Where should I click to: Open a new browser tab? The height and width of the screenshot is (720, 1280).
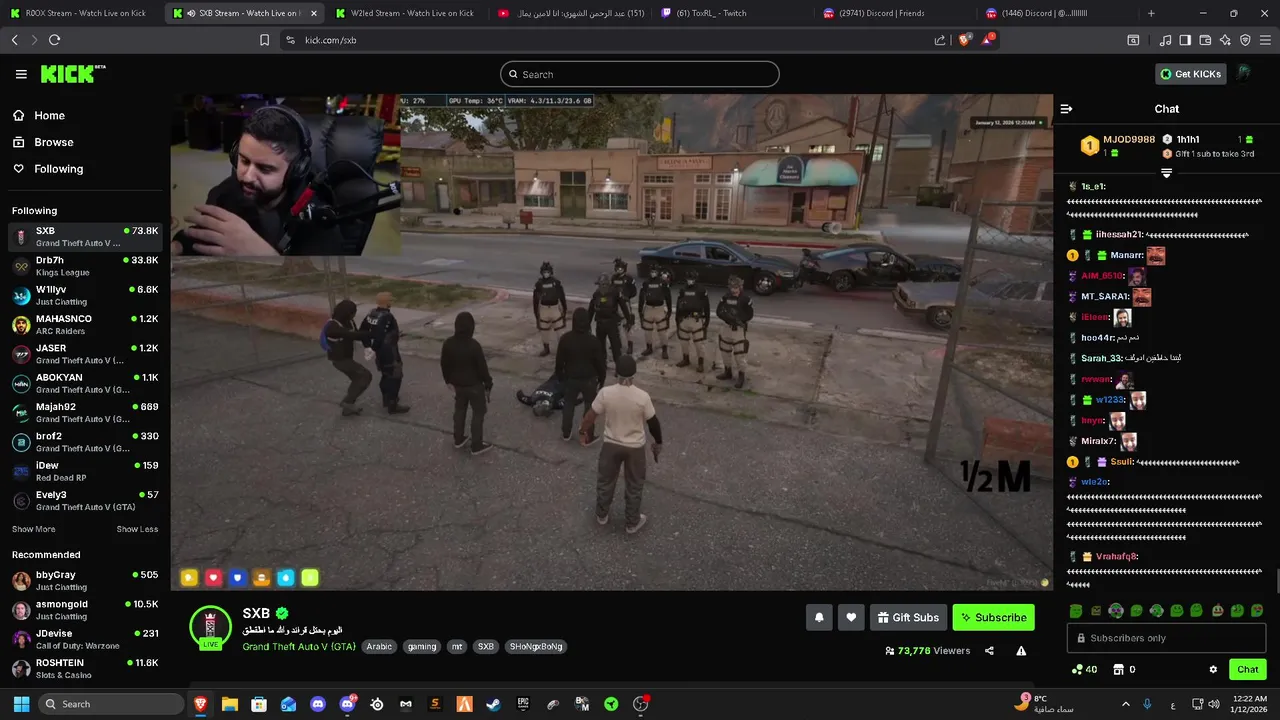[x=1151, y=13]
